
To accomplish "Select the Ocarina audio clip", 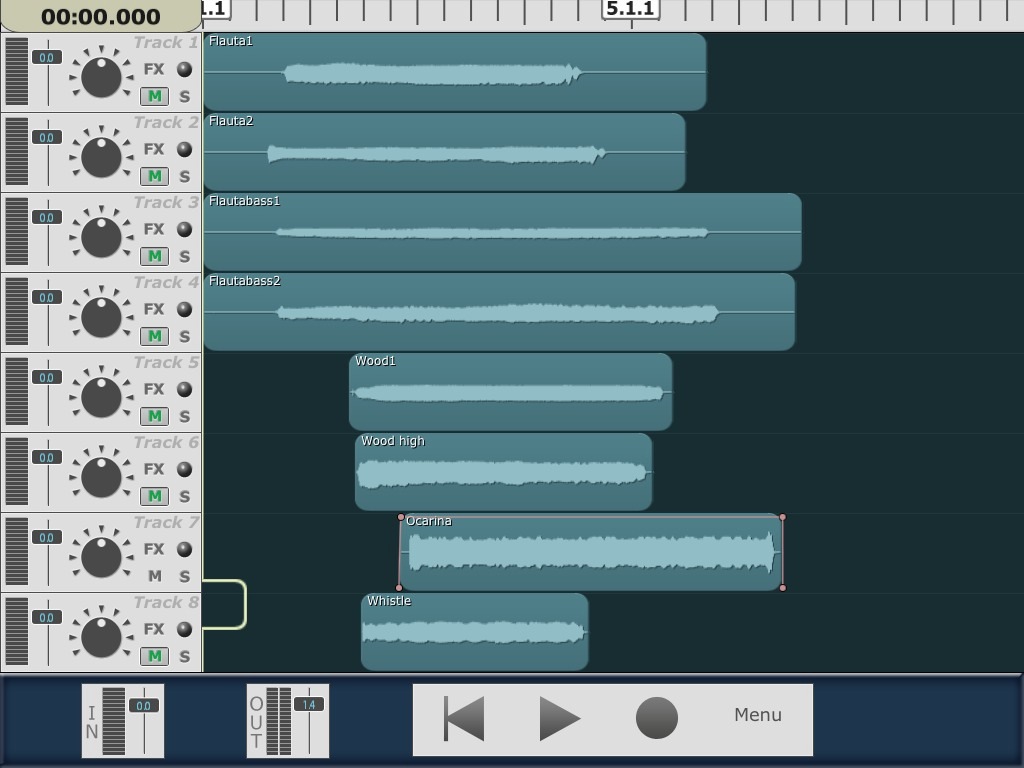I will (591, 552).
